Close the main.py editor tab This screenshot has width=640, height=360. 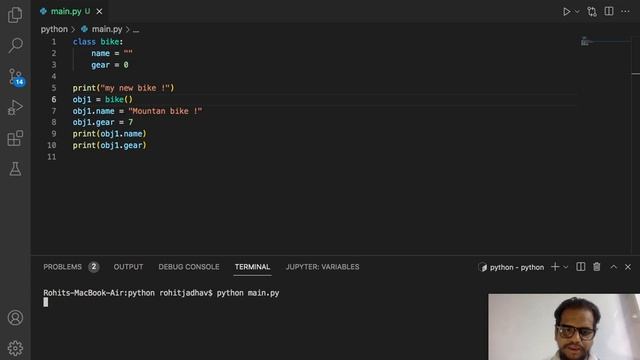(99, 11)
